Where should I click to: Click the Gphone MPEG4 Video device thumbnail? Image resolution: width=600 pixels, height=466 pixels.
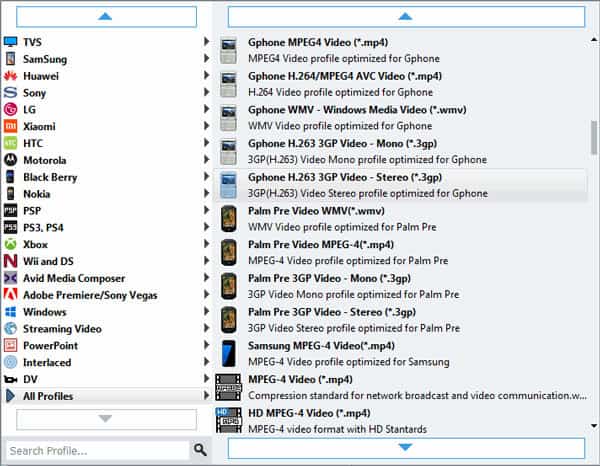[228, 51]
